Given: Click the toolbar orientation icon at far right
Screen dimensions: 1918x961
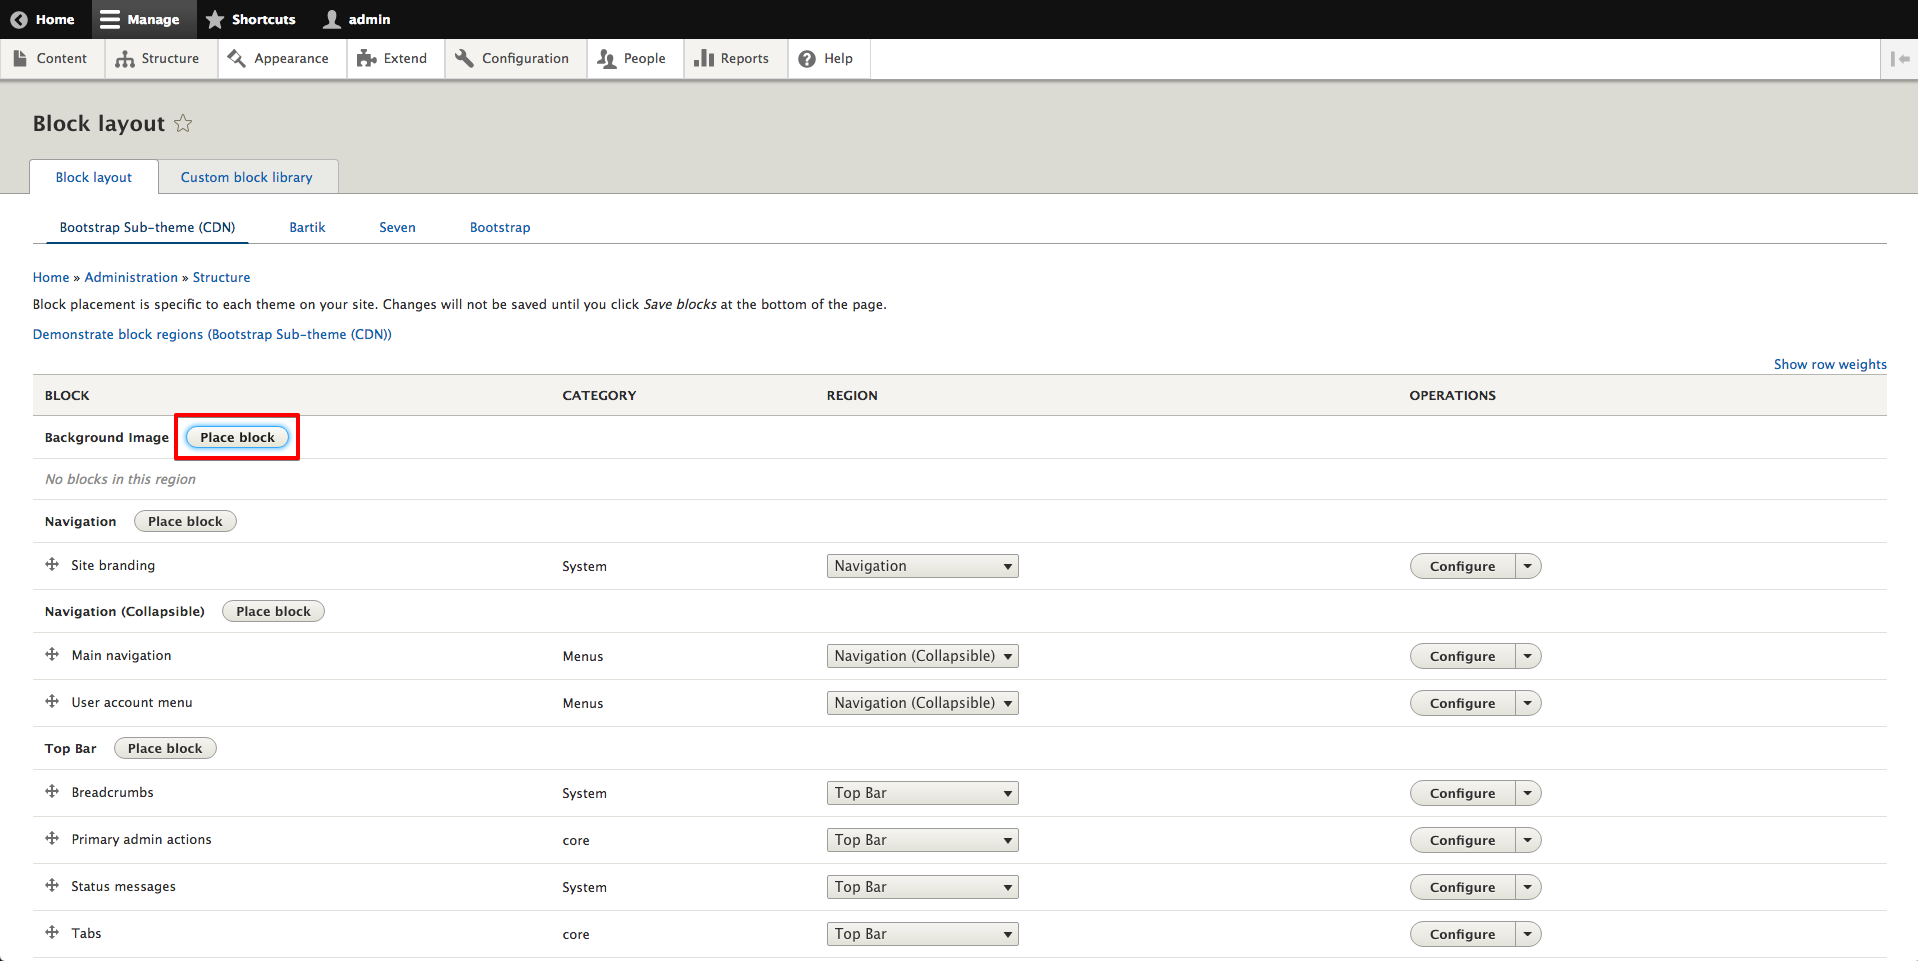Looking at the screenshot, I should pyautogui.click(x=1899, y=59).
